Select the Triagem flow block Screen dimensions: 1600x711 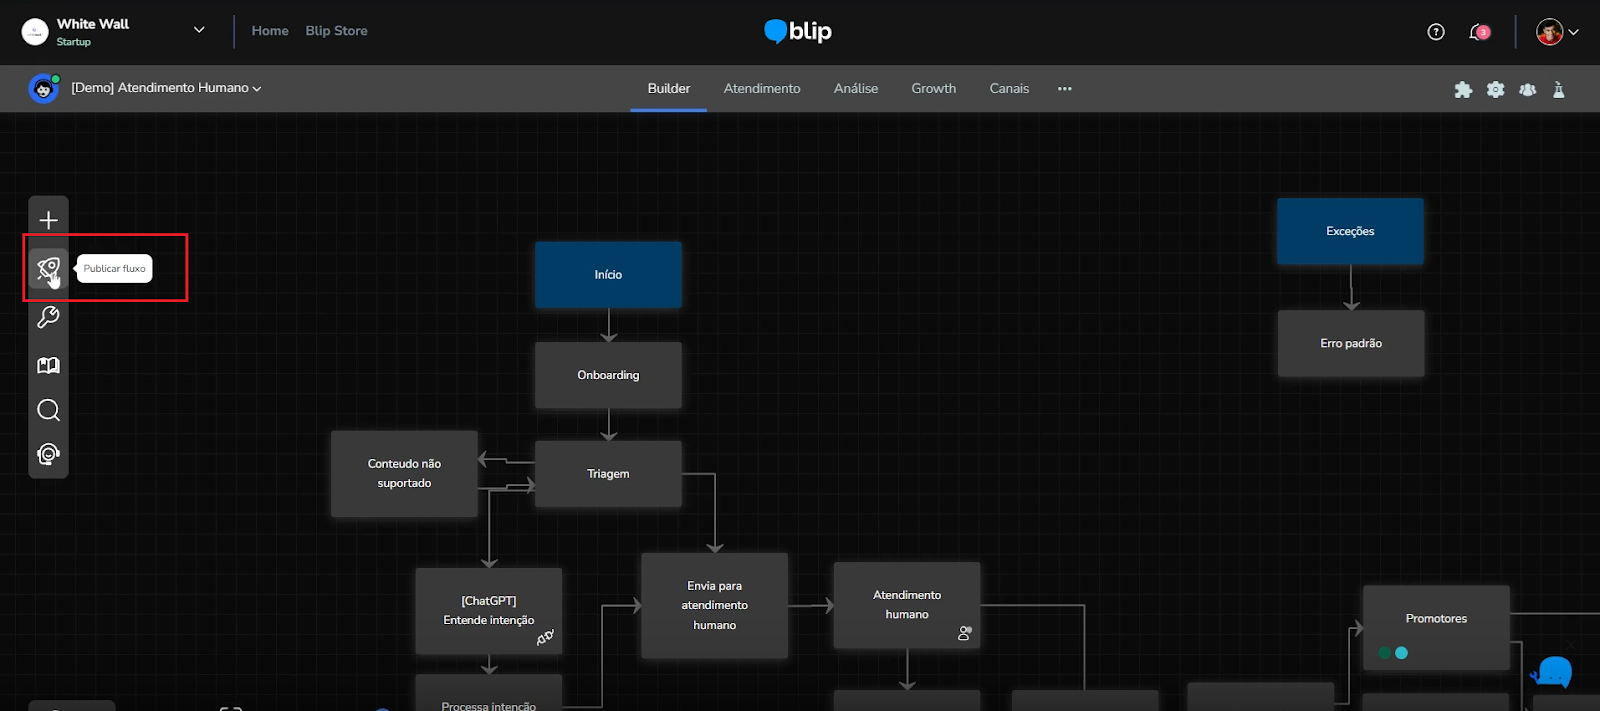coord(608,474)
